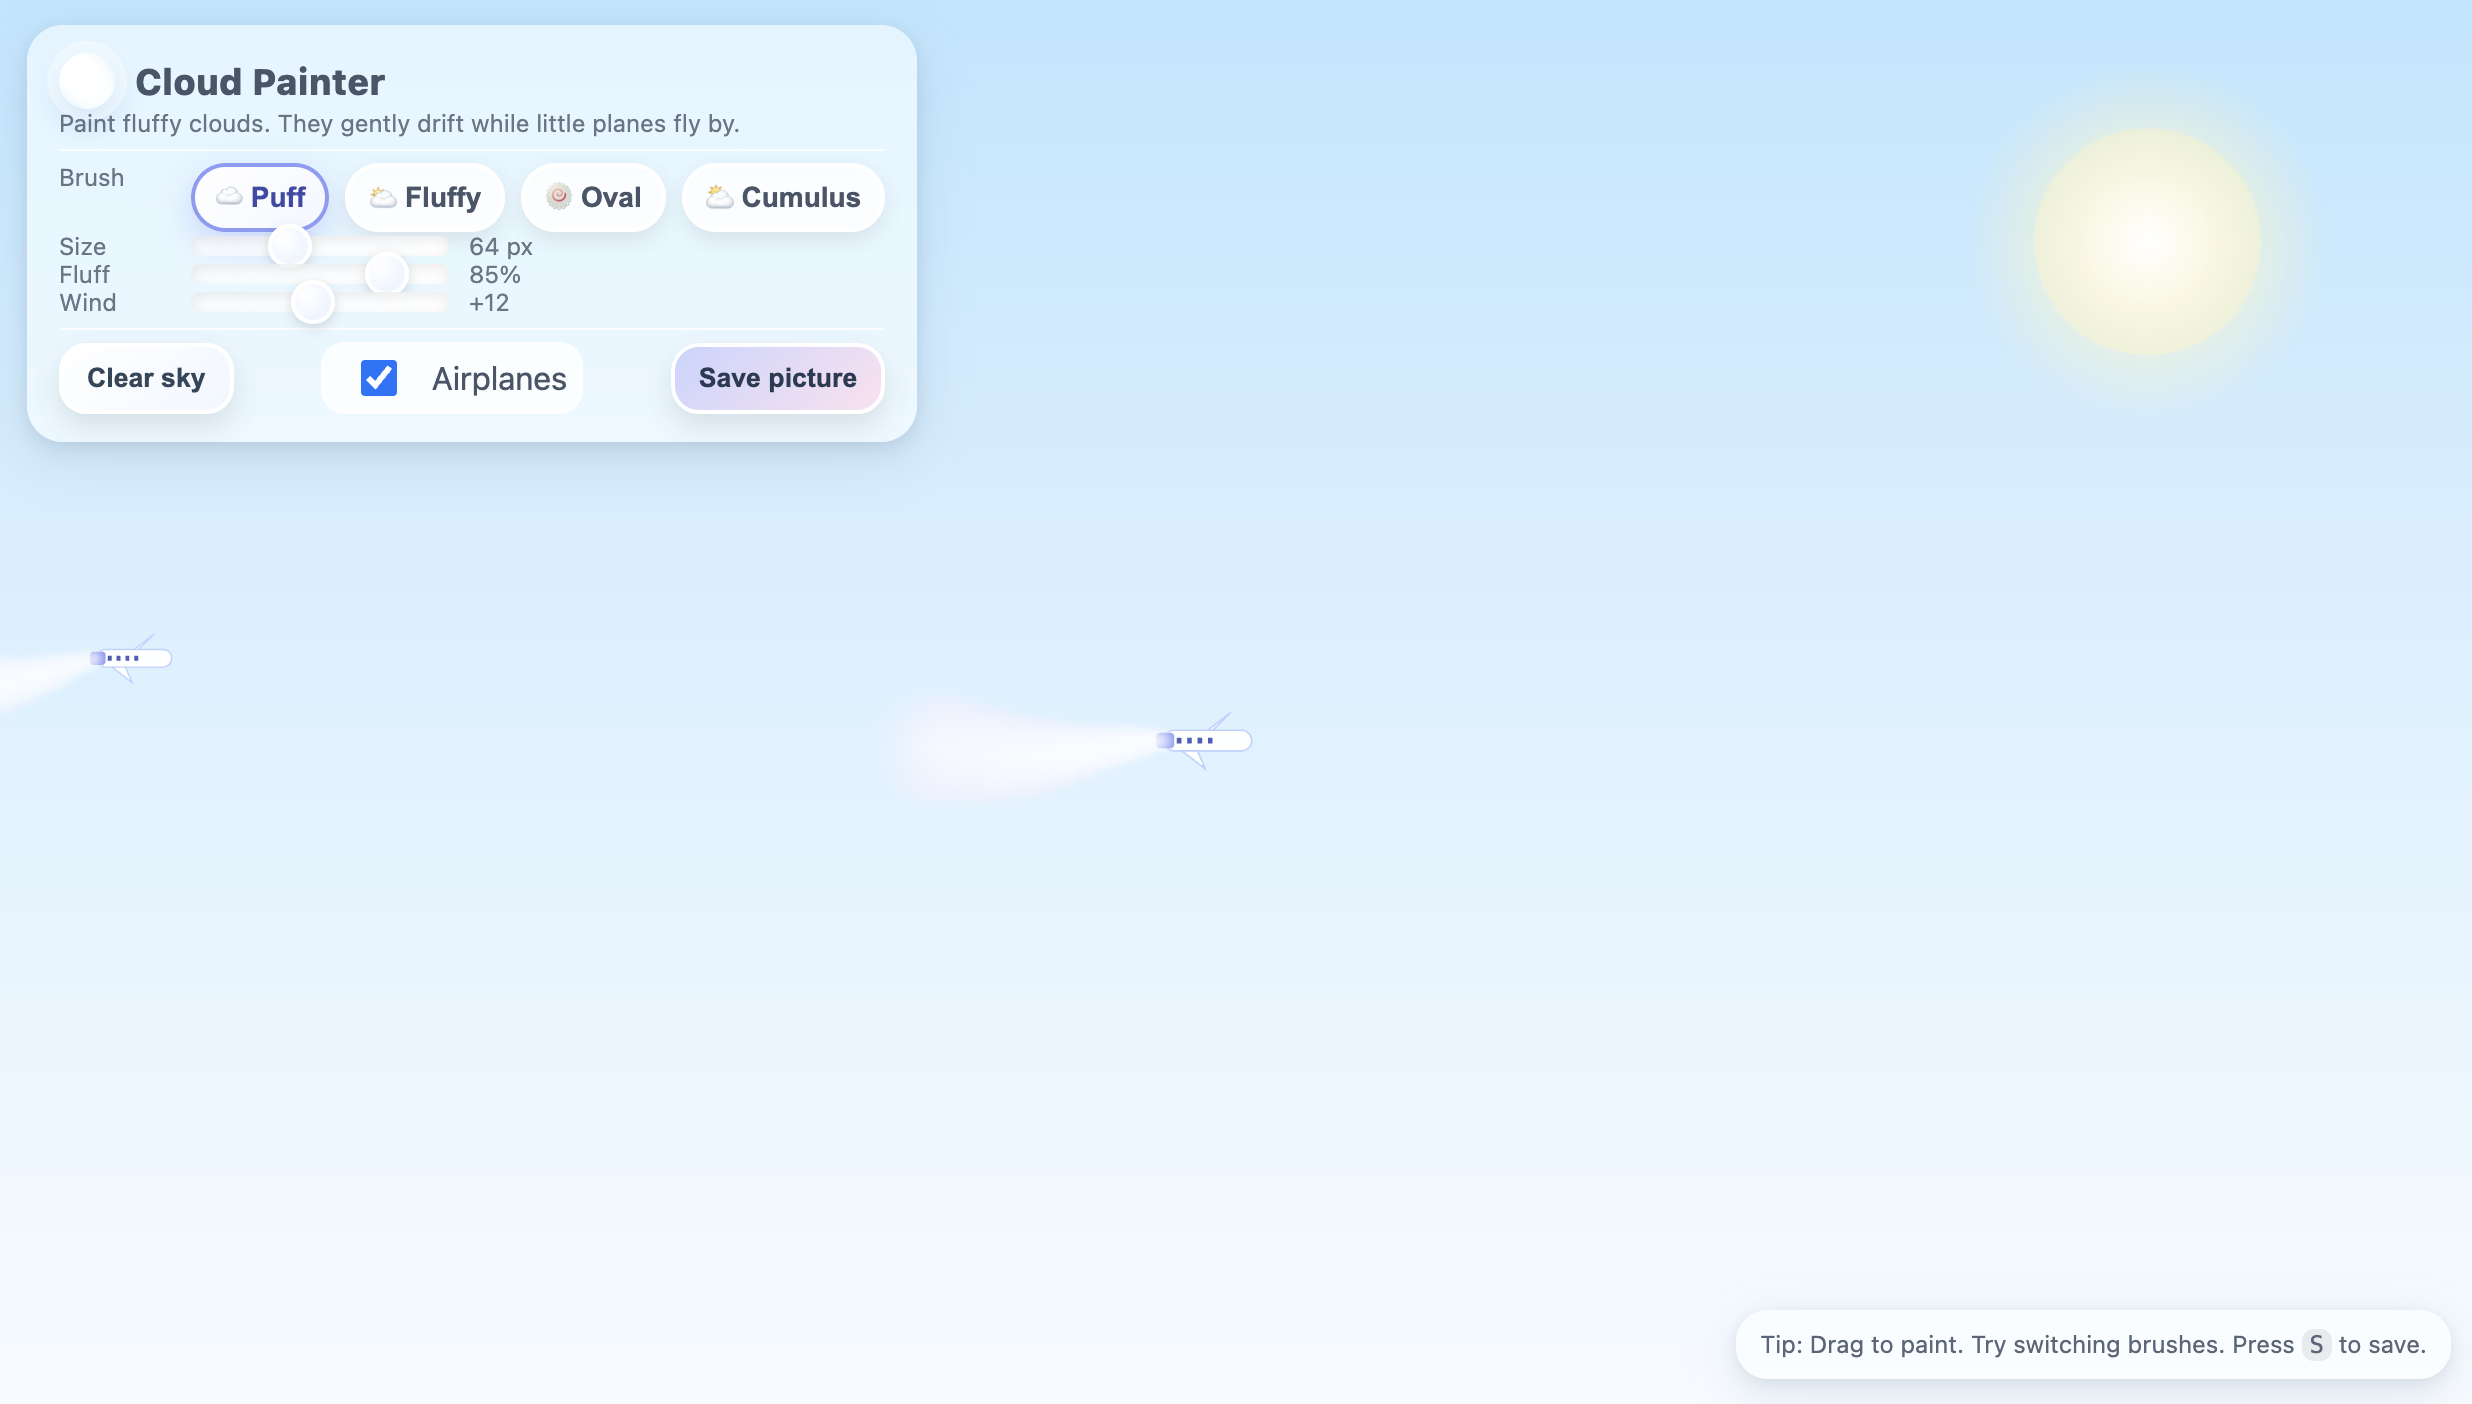Screen dimensions: 2472x1404
Task: Click the sun-cloud icon on Fluffy brush
Action: point(383,197)
